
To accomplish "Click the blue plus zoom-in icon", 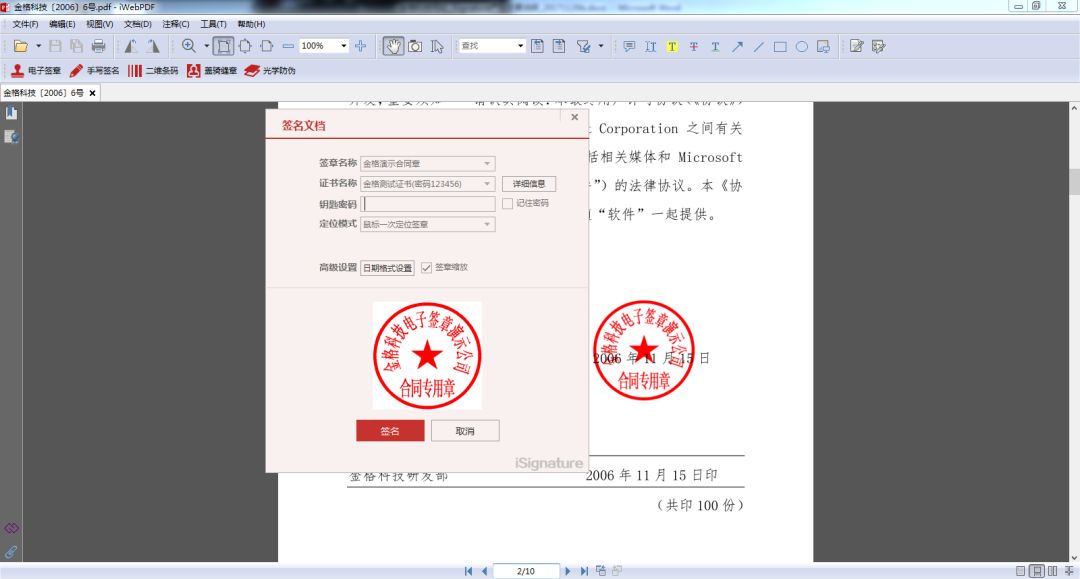I will (360, 46).
